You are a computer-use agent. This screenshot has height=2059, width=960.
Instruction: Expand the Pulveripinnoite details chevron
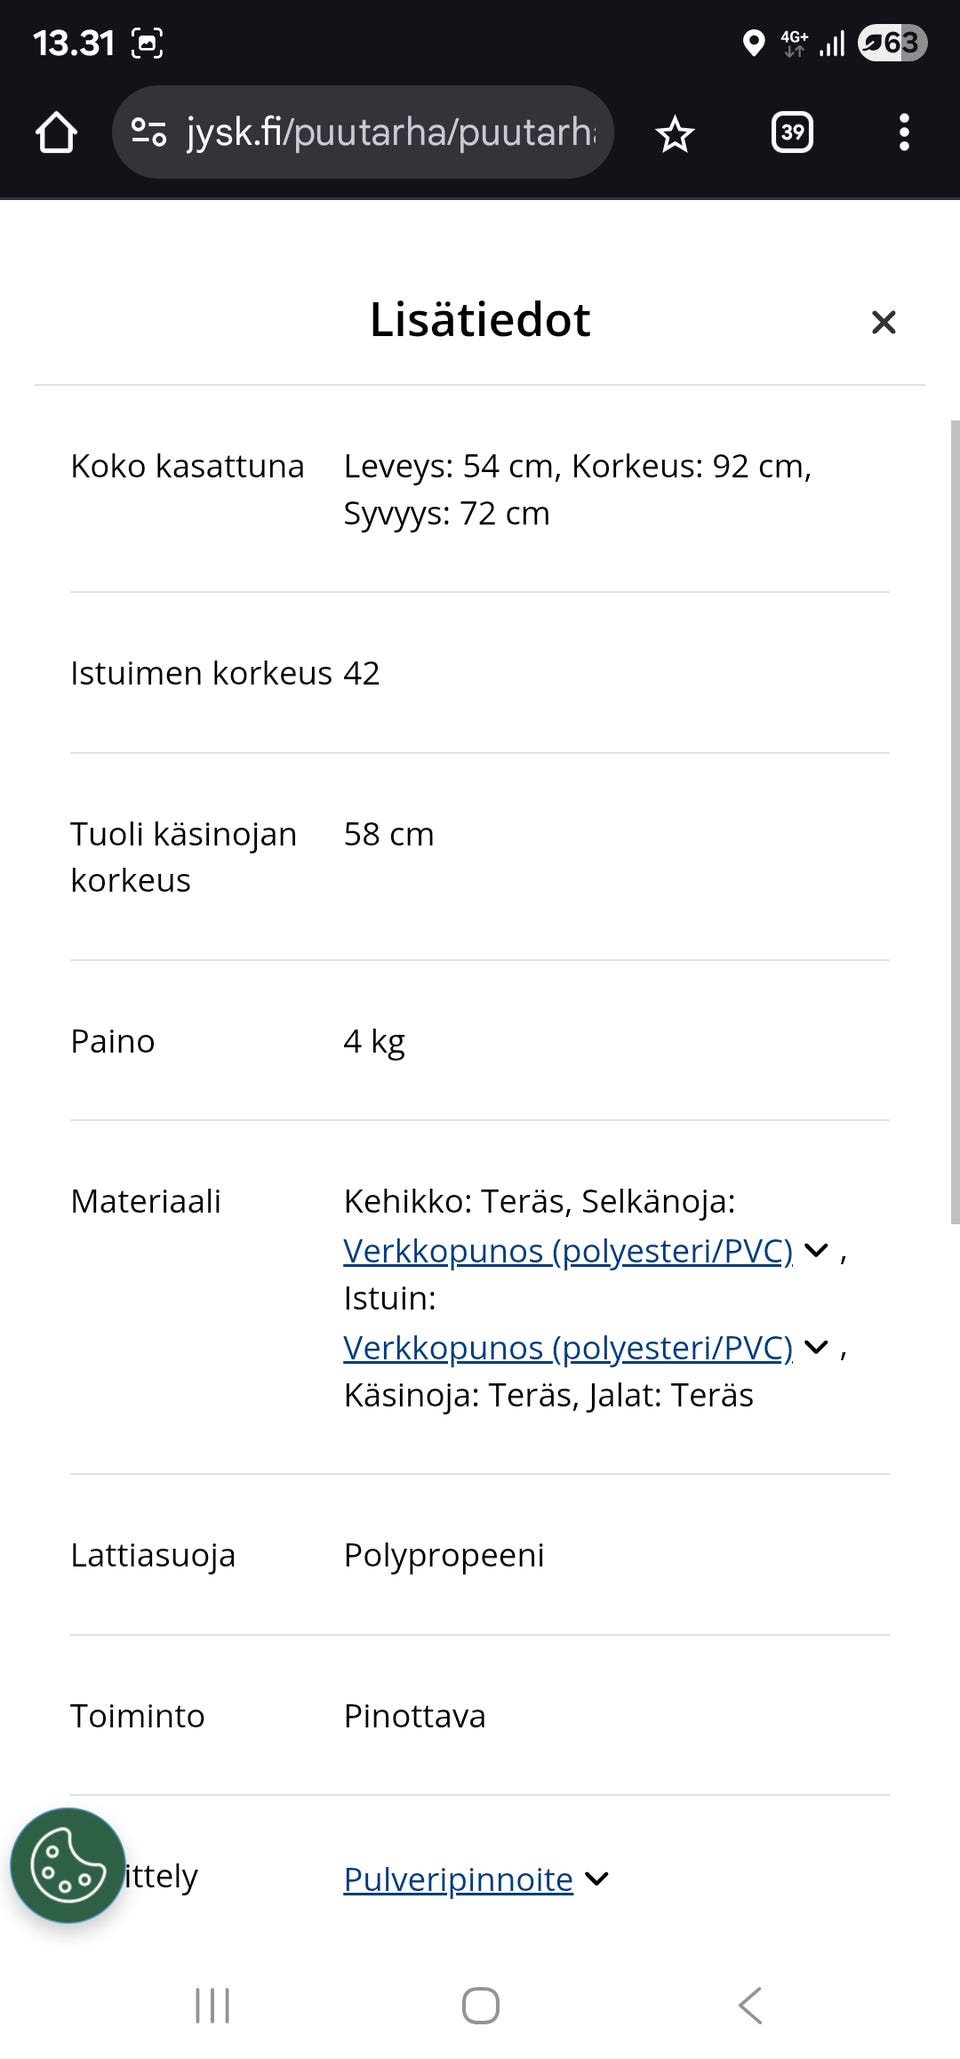pyautogui.click(x=597, y=1879)
